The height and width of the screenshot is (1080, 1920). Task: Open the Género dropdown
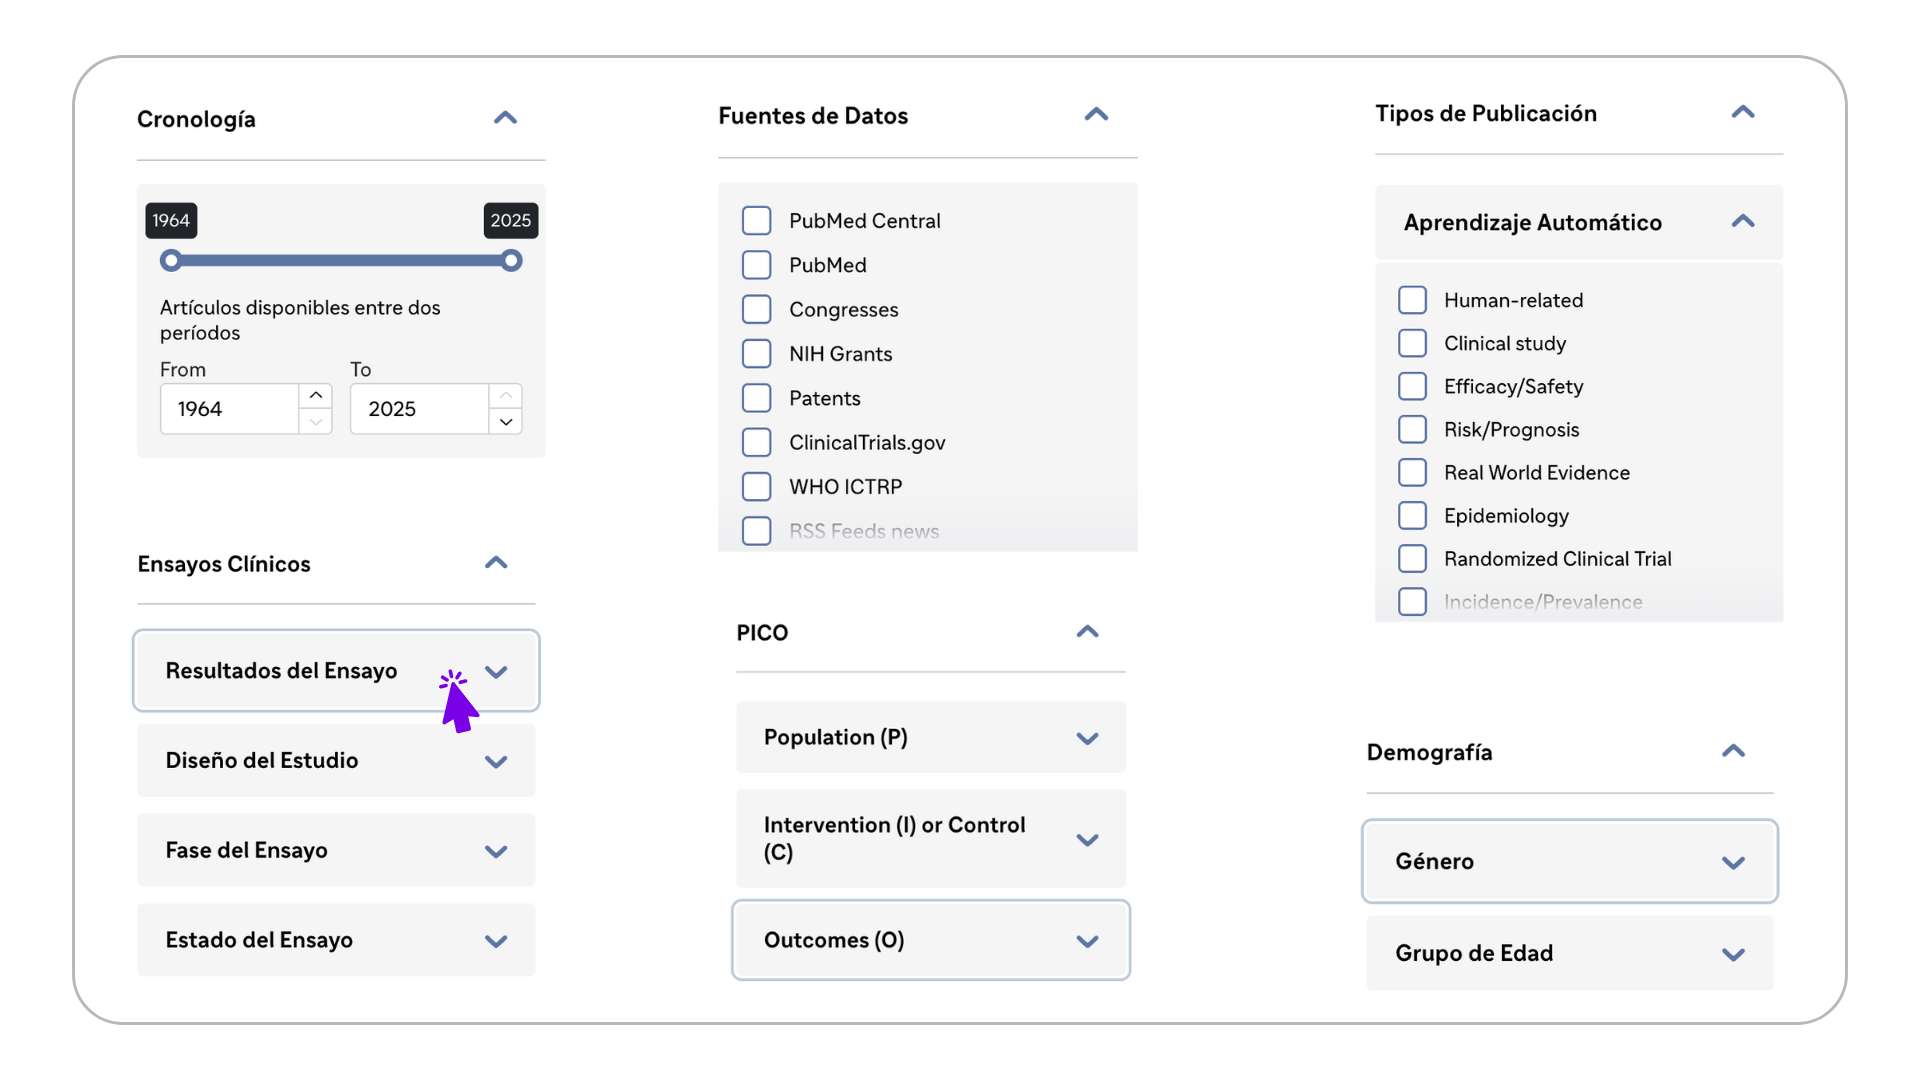1569,862
